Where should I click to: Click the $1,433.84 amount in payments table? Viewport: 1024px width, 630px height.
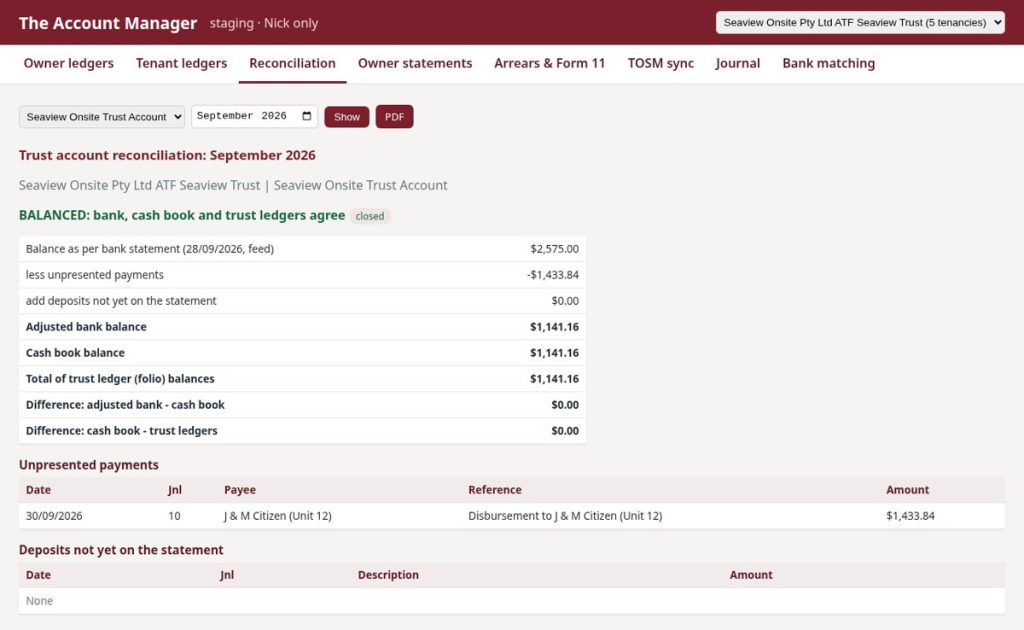coord(910,516)
